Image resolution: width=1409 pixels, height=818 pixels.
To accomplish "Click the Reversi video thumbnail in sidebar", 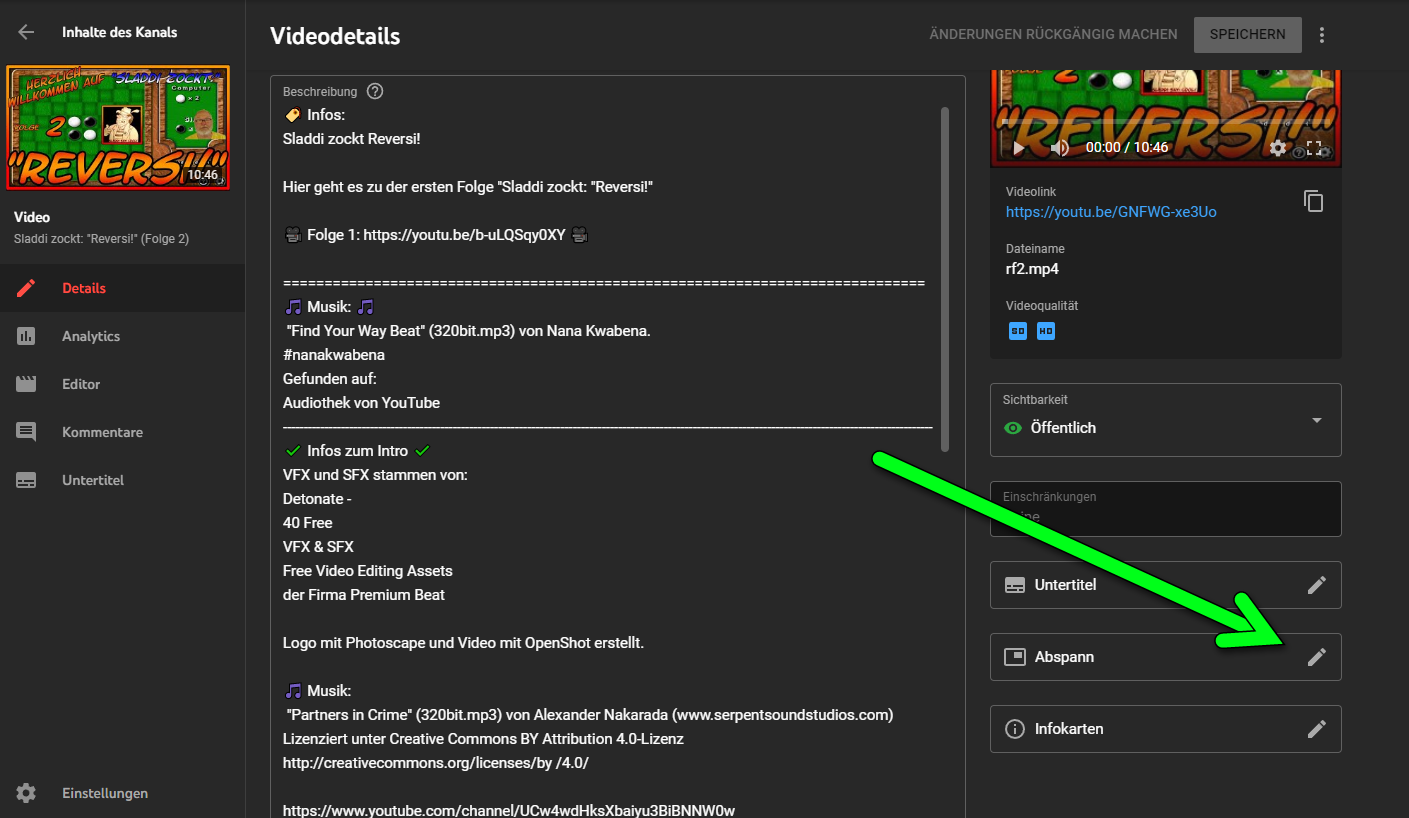I will [118, 128].
